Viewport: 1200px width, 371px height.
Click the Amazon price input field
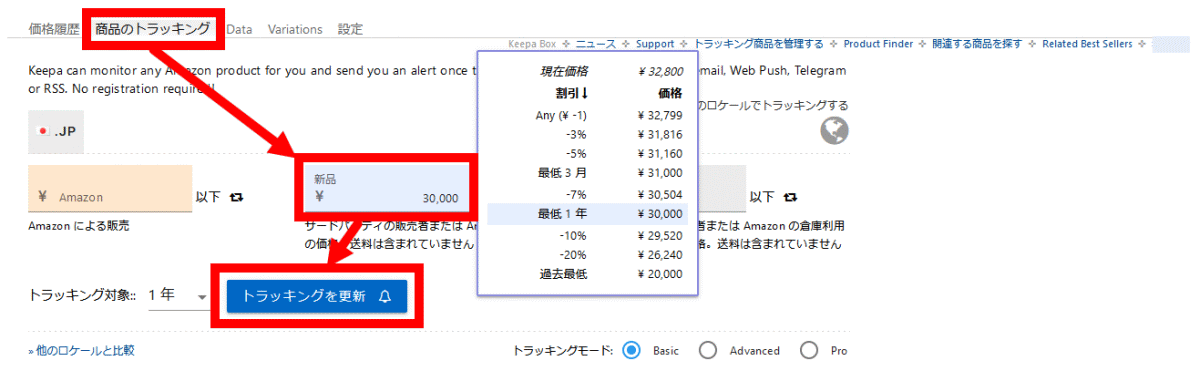coord(110,189)
